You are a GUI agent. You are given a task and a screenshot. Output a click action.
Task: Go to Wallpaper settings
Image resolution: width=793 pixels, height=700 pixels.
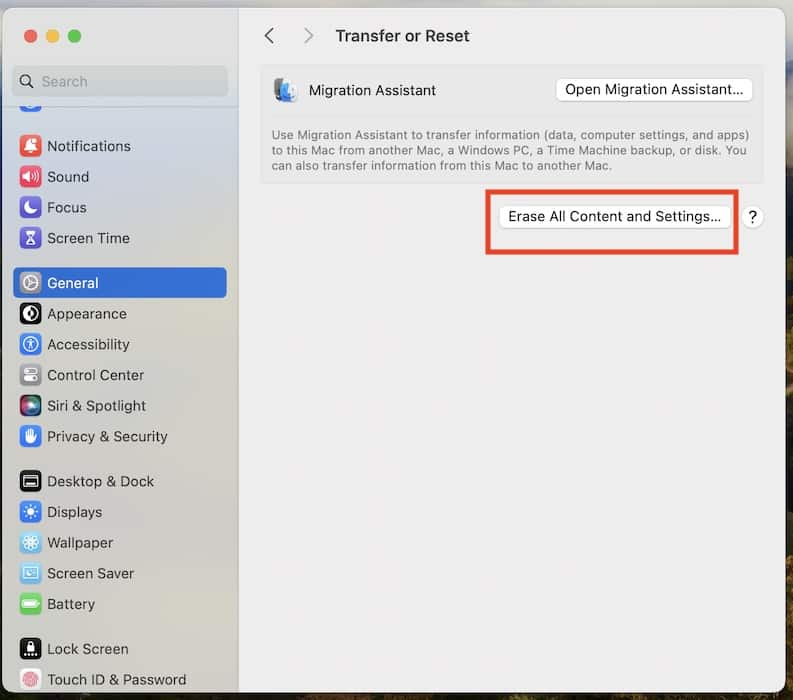click(81, 543)
